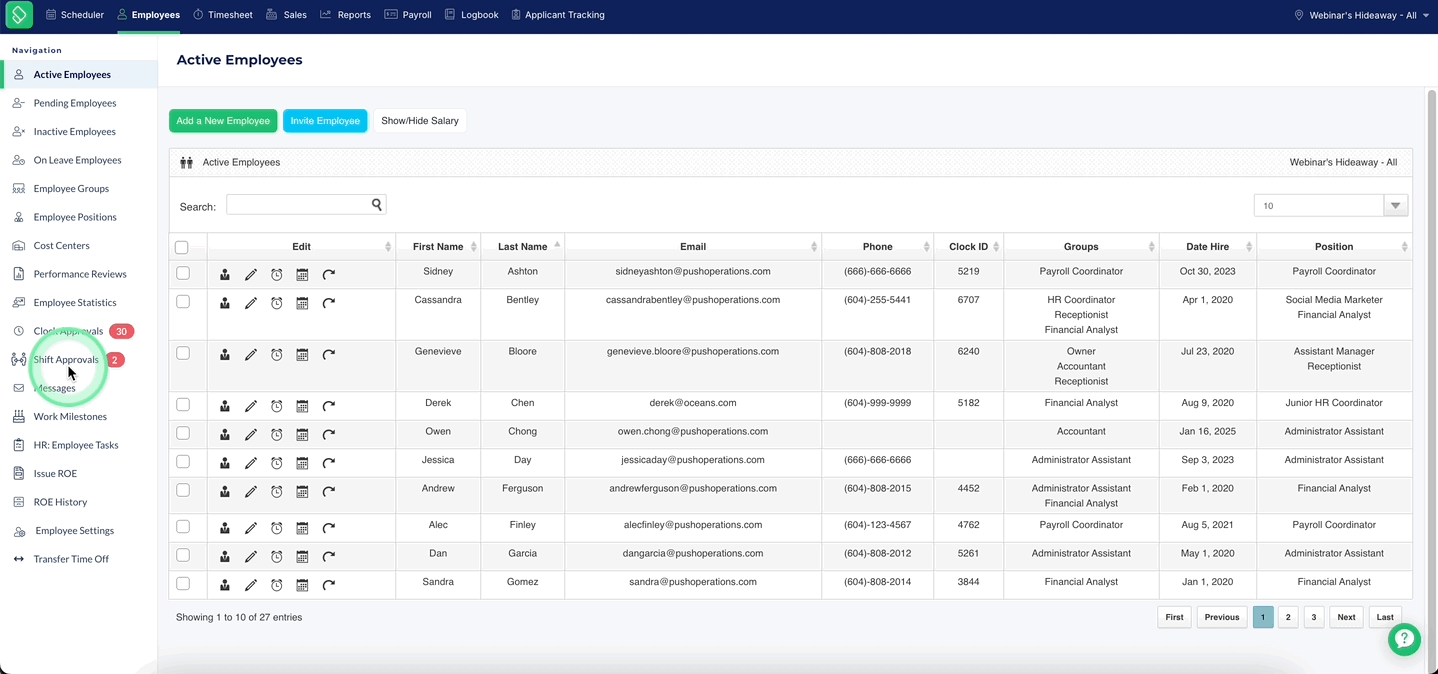This screenshot has width=1438, height=674.
Task: Check the box for Alec Finley
Action: tap(183, 526)
